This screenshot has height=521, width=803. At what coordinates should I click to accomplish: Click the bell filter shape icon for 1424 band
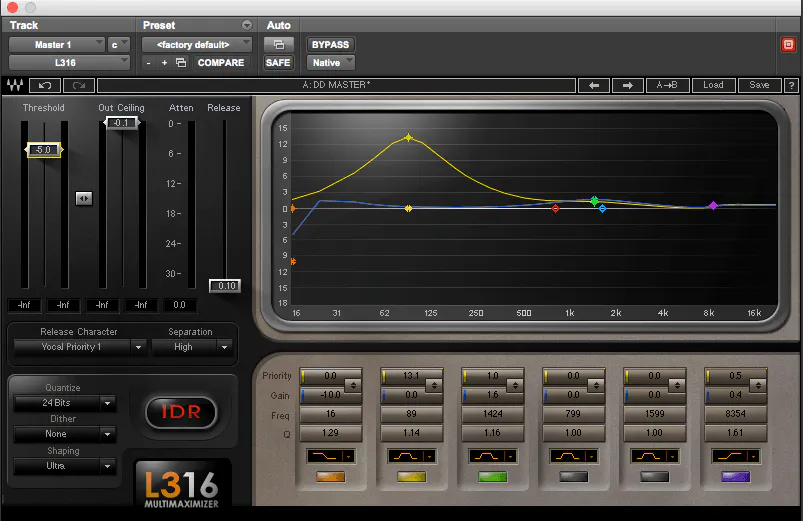click(x=487, y=456)
